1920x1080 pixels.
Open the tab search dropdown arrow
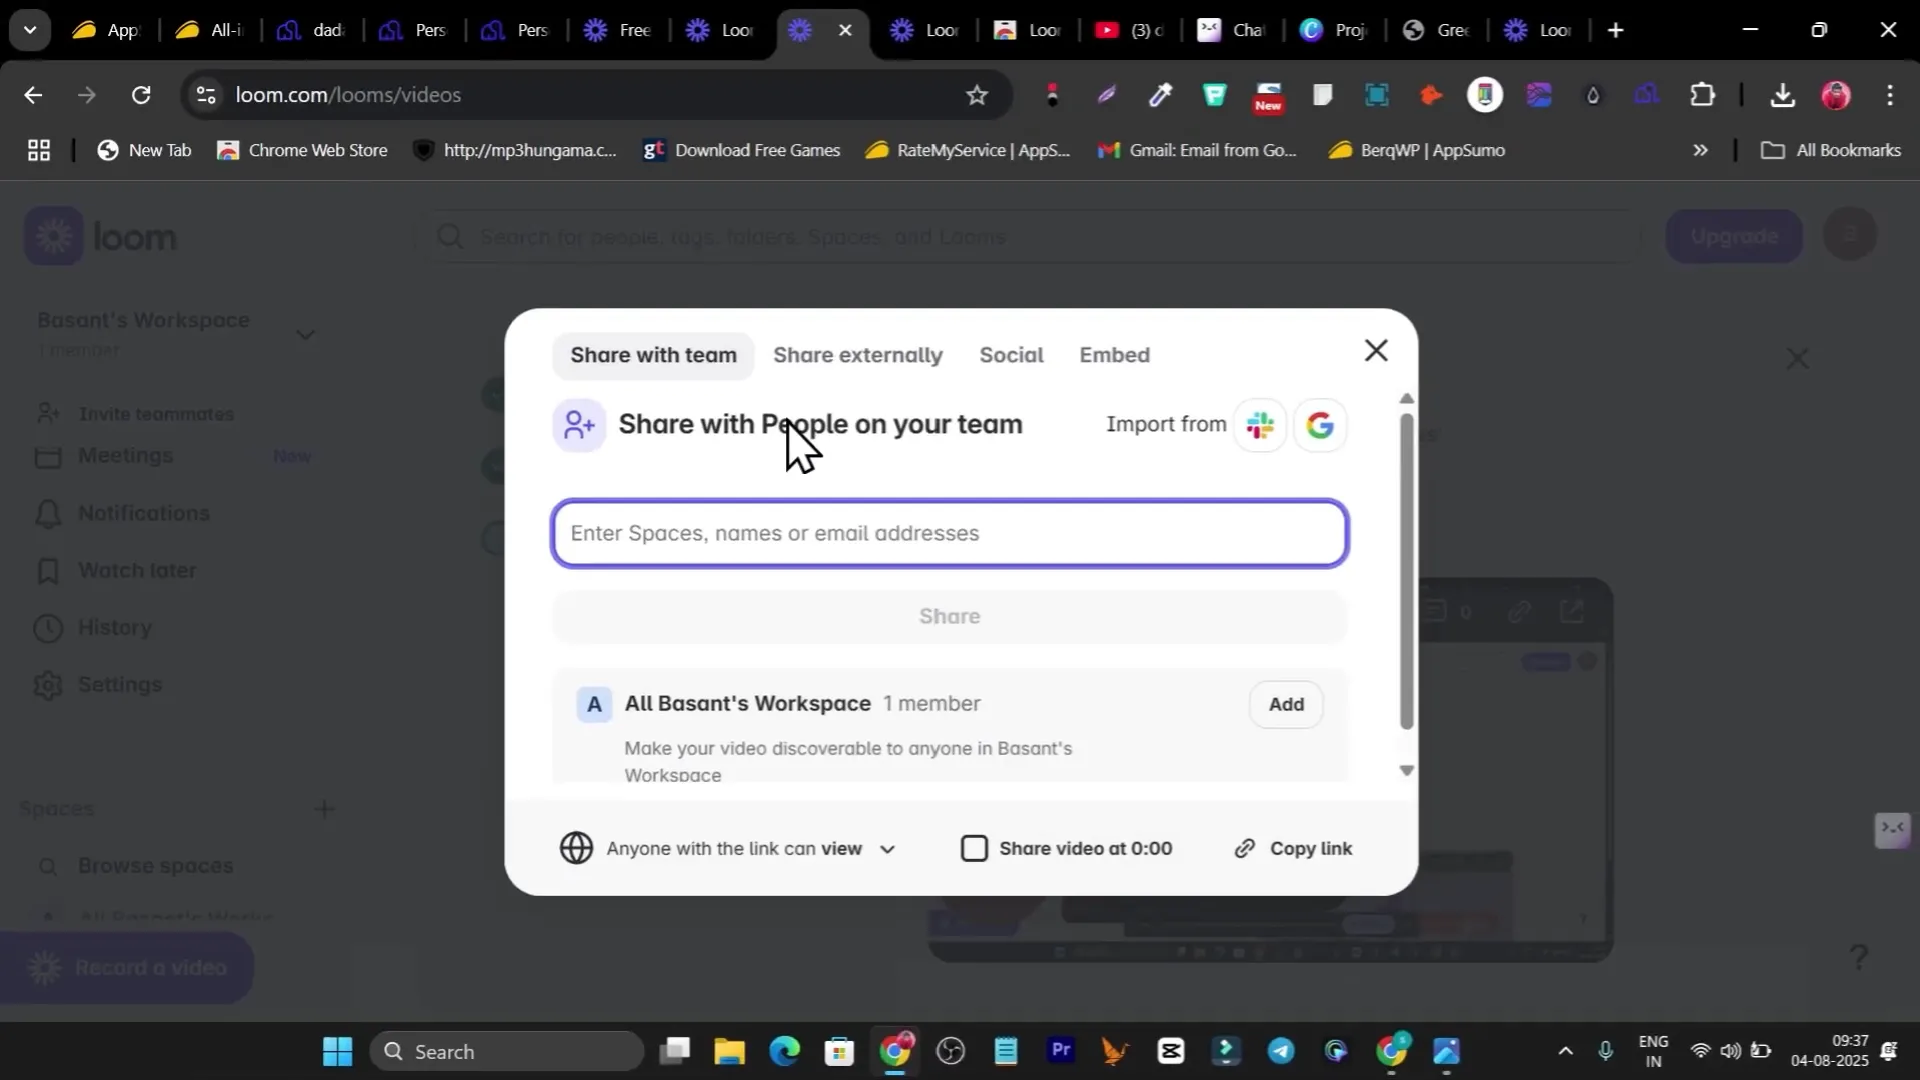(30, 30)
